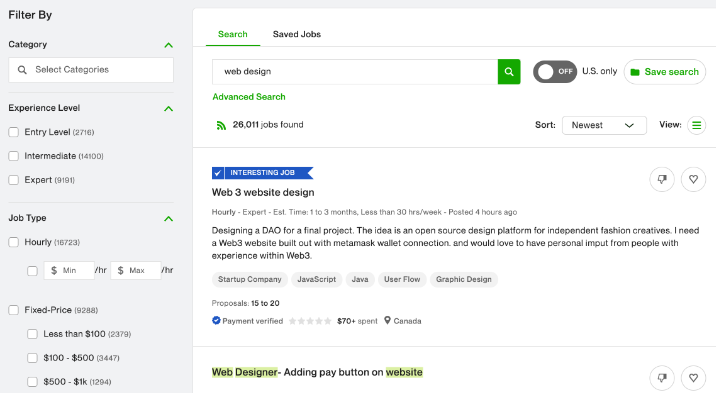Check the Less than $100 filter
This screenshot has width=716, height=393.
point(32,334)
